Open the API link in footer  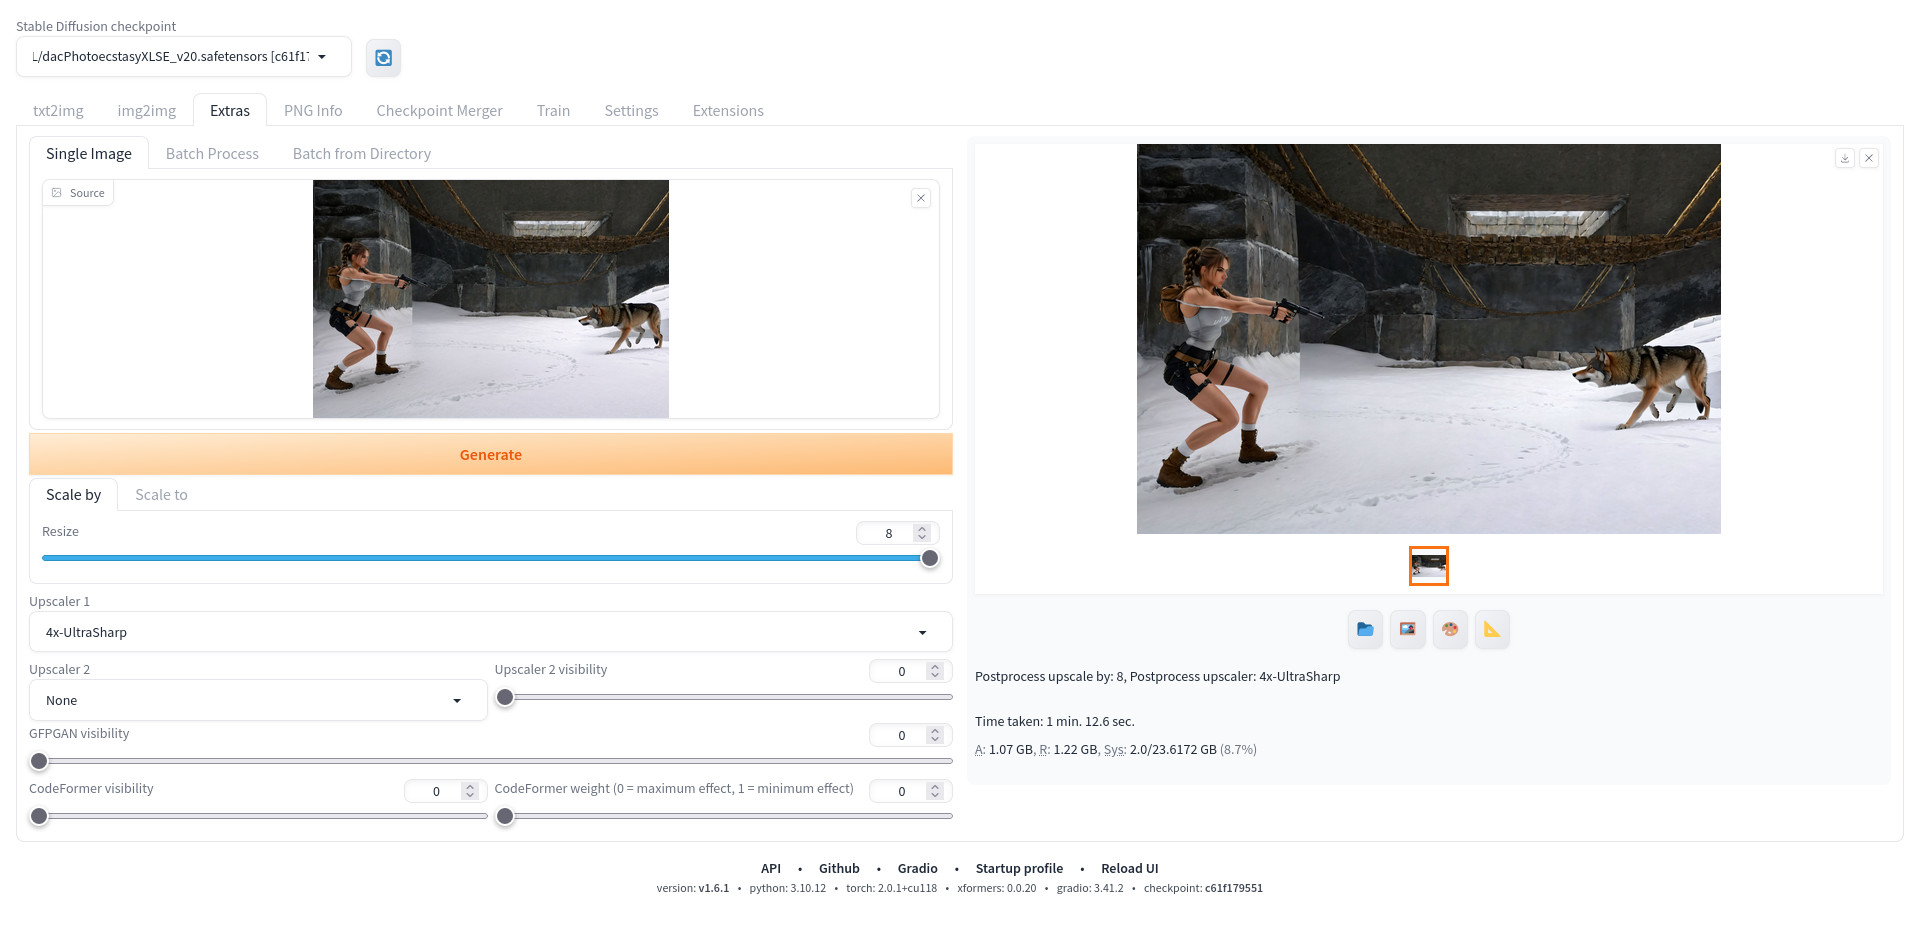tap(770, 868)
